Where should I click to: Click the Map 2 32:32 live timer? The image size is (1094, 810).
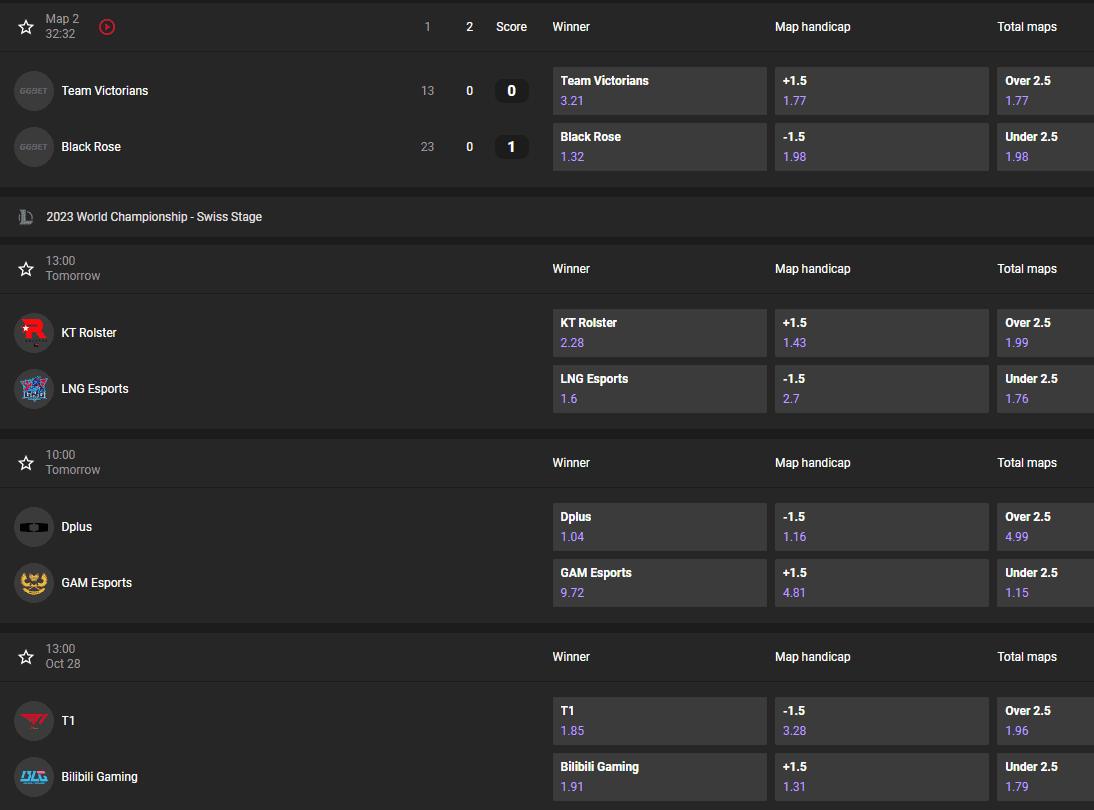tap(62, 27)
